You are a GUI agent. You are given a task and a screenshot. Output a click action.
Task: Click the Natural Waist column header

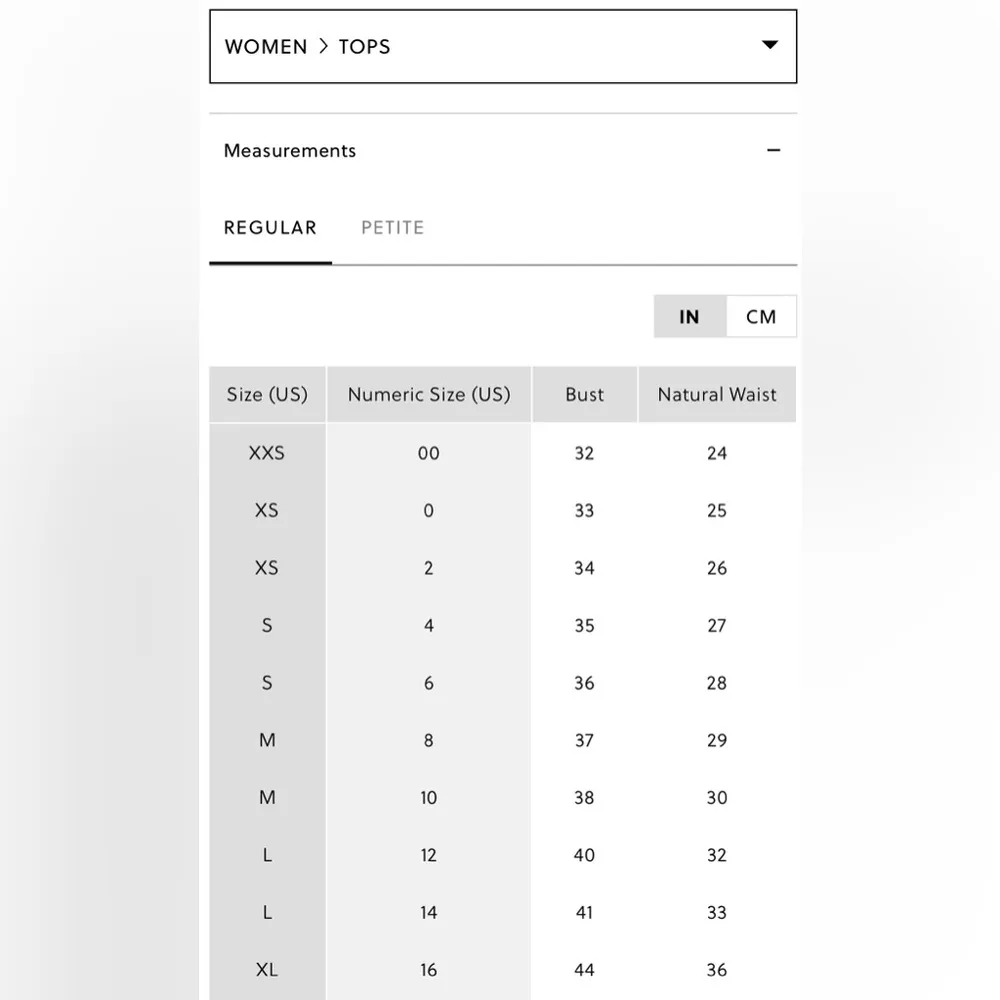717,395
